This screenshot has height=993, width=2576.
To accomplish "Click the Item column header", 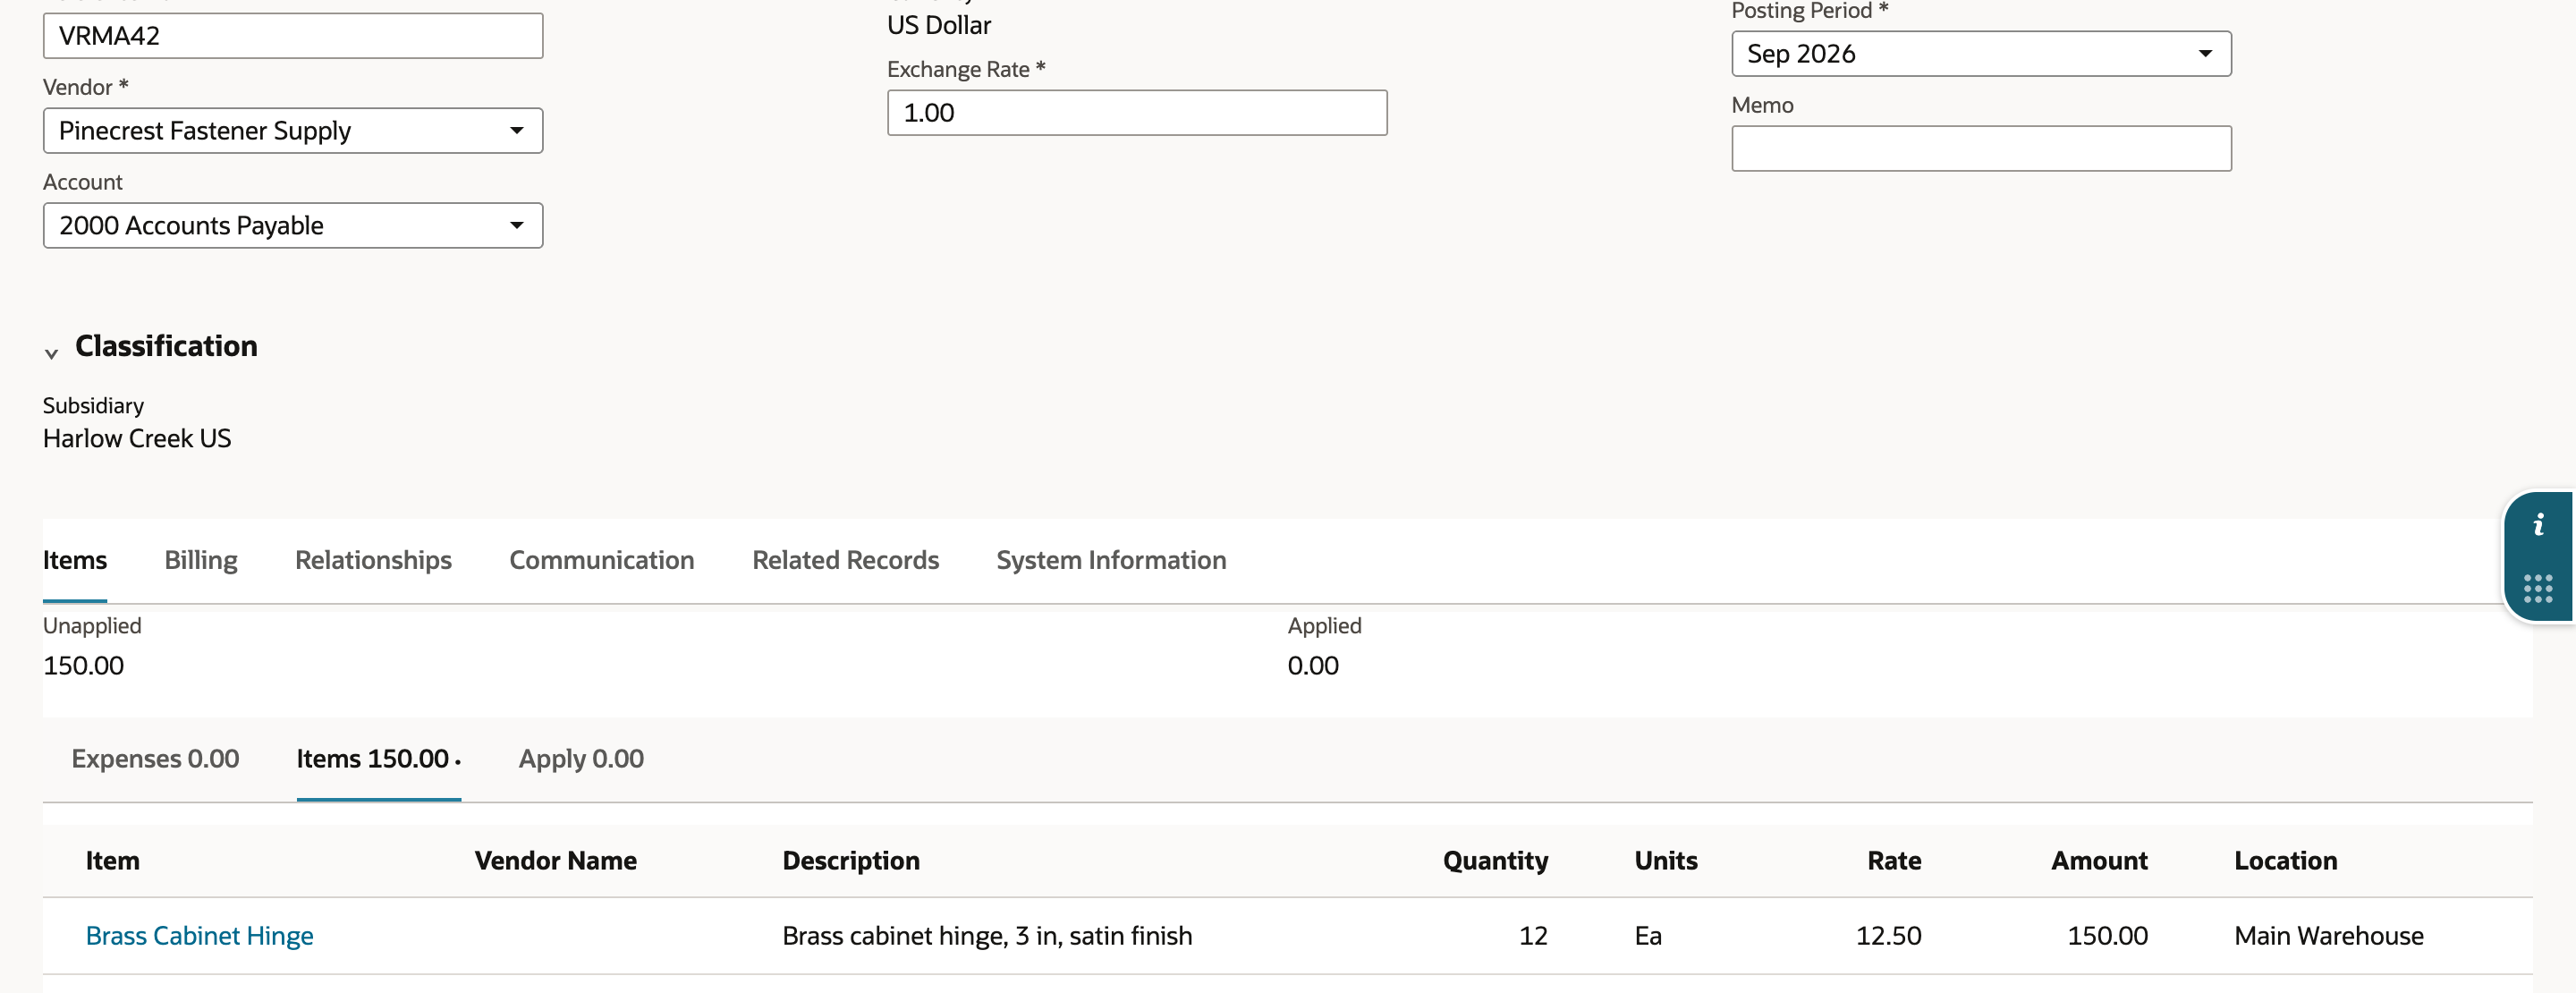I will point(113,861).
